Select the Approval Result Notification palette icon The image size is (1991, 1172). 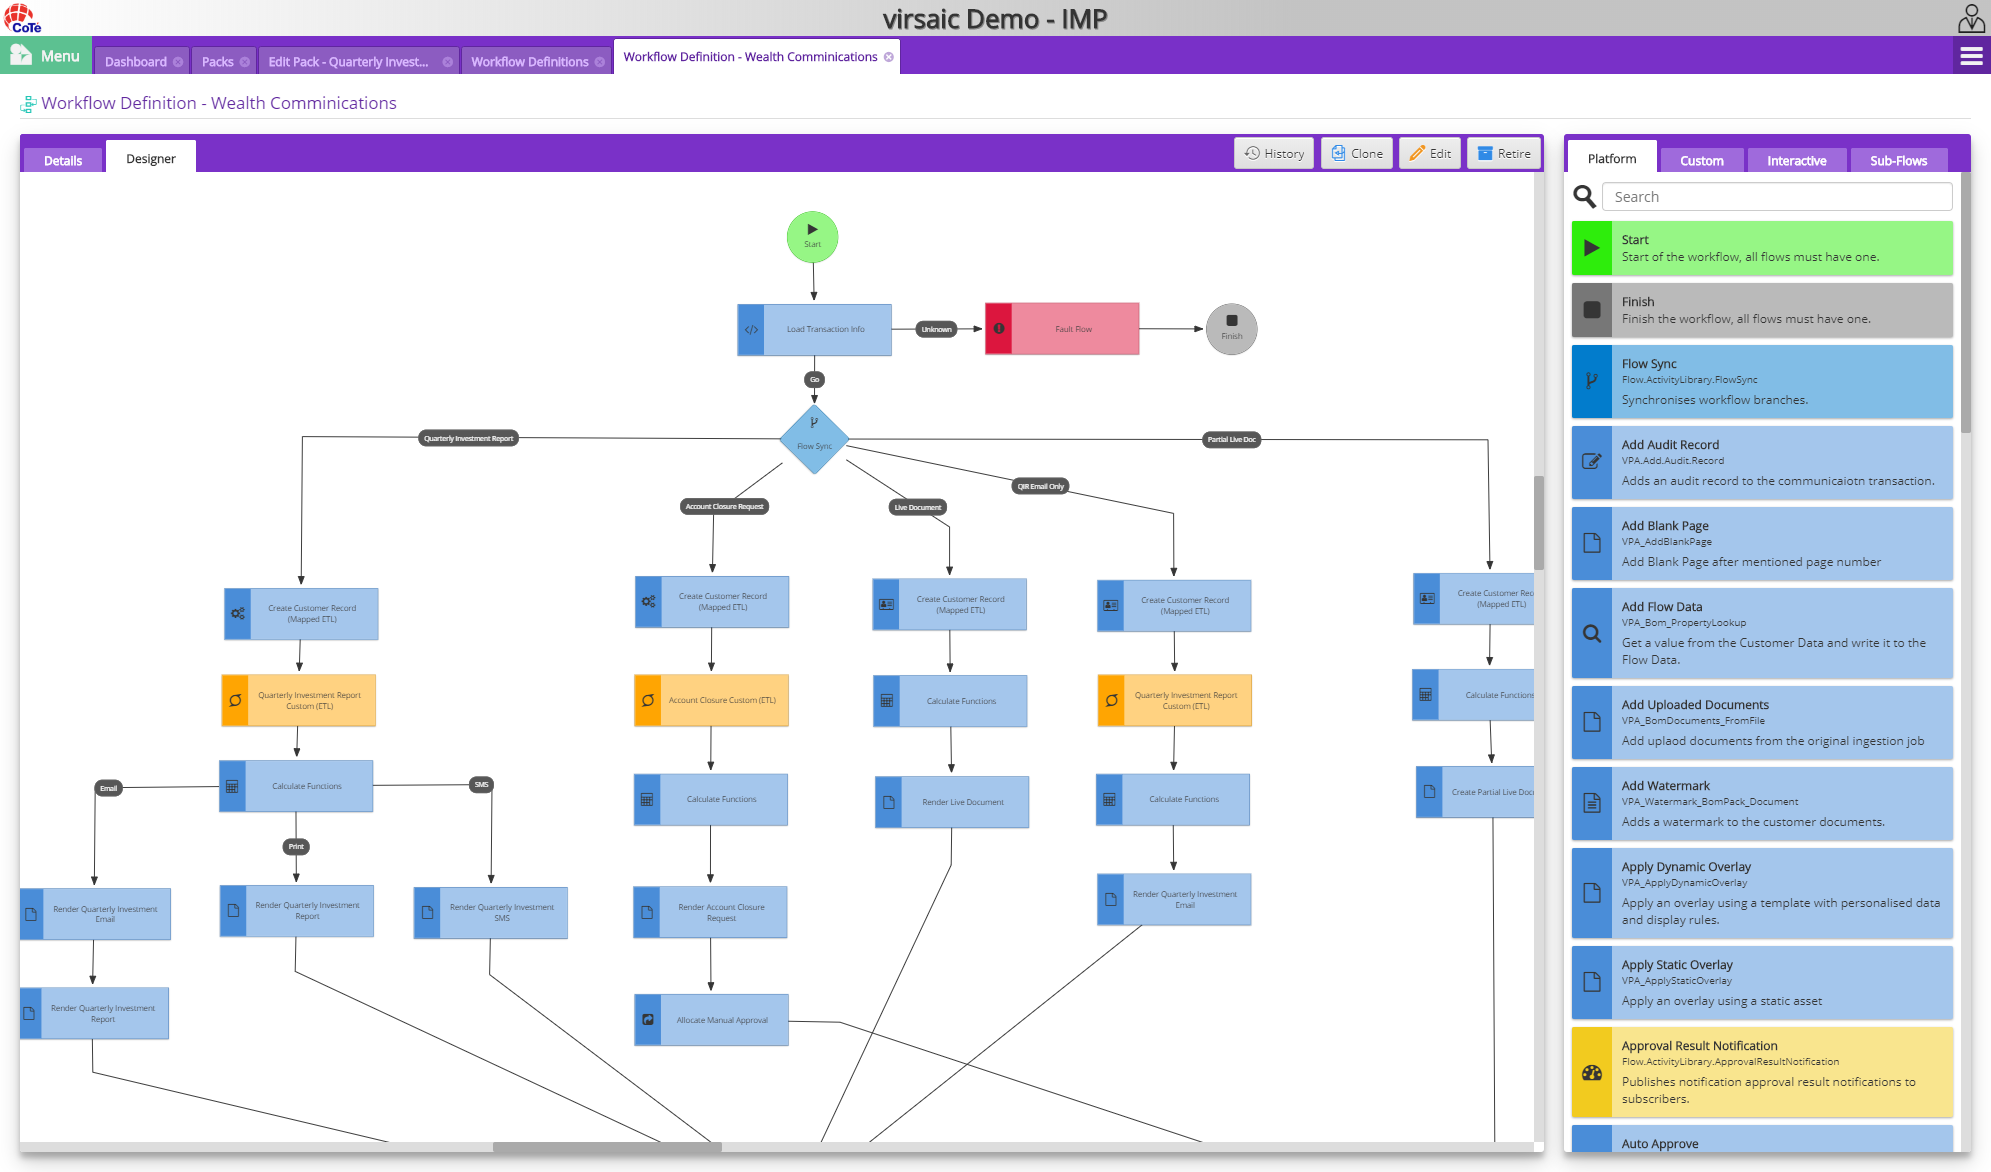[x=1592, y=1072]
